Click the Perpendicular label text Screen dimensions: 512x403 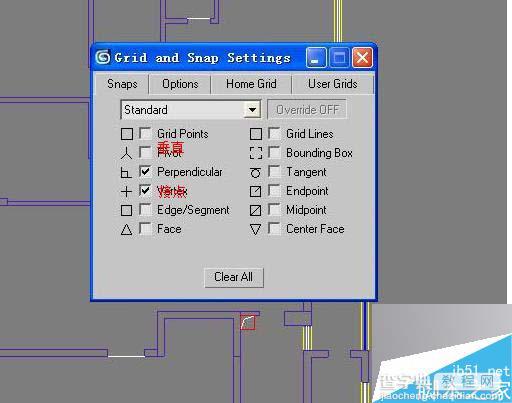coord(190,172)
